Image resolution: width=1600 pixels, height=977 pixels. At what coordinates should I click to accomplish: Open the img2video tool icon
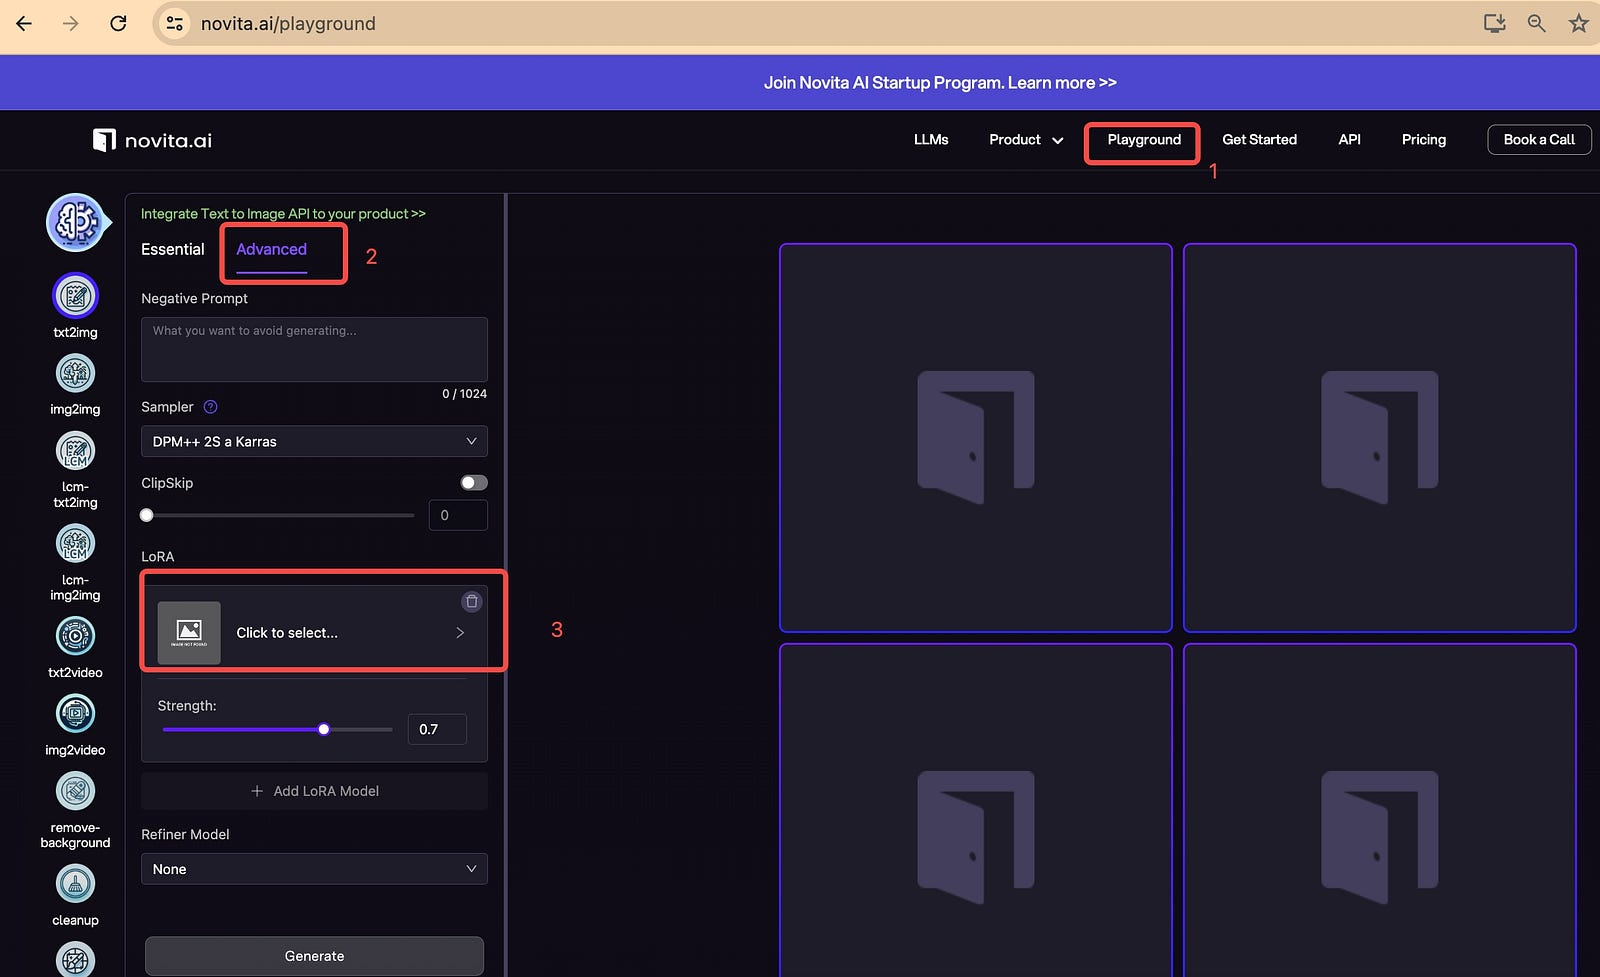tap(75, 713)
